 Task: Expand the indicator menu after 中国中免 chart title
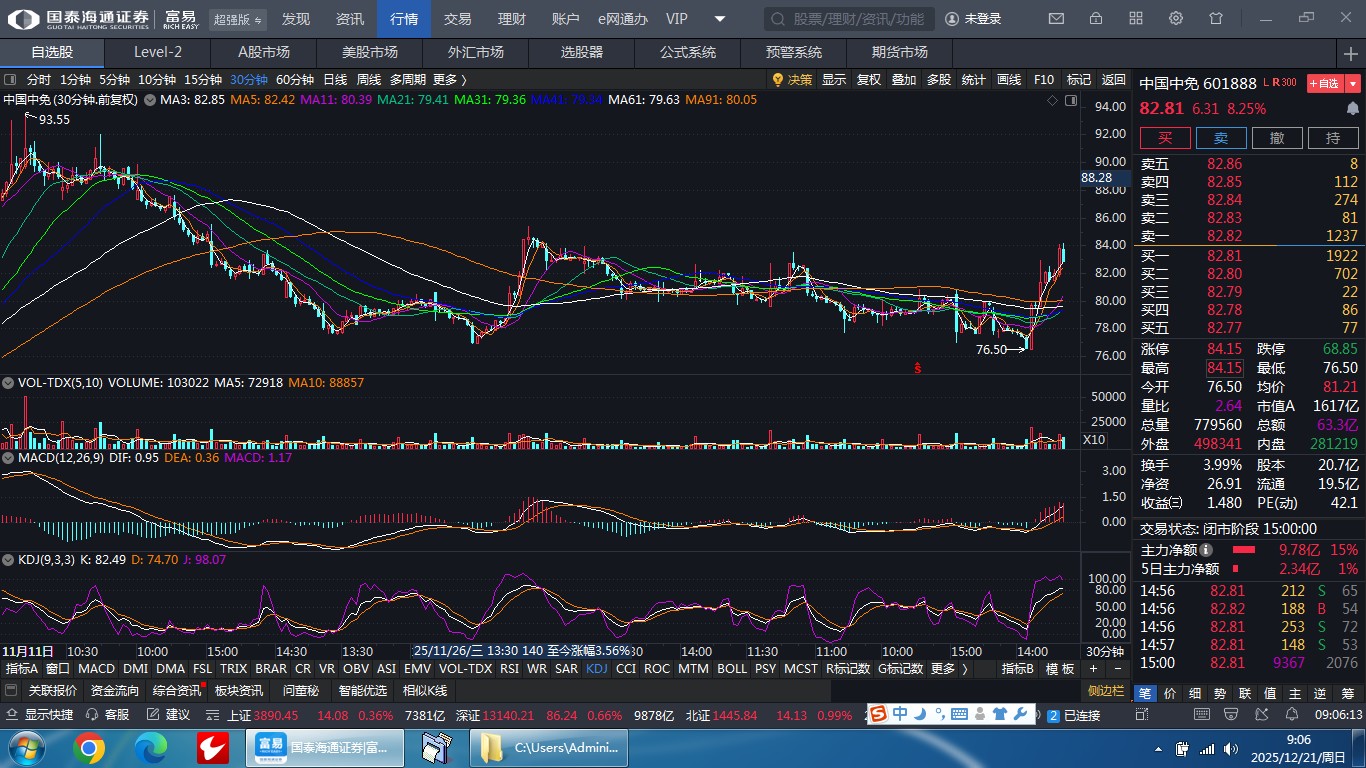[149, 100]
